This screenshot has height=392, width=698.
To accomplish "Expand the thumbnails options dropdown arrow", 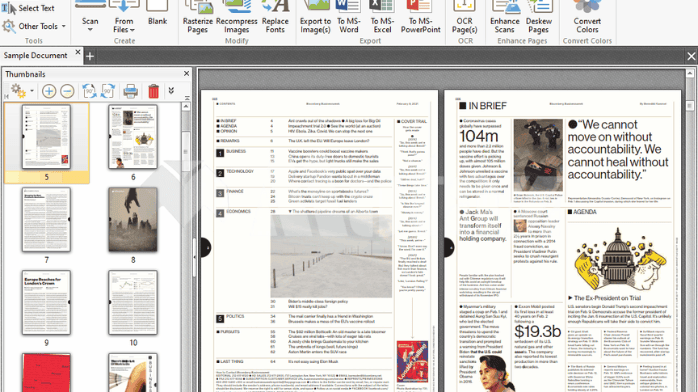I will click(32, 91).
